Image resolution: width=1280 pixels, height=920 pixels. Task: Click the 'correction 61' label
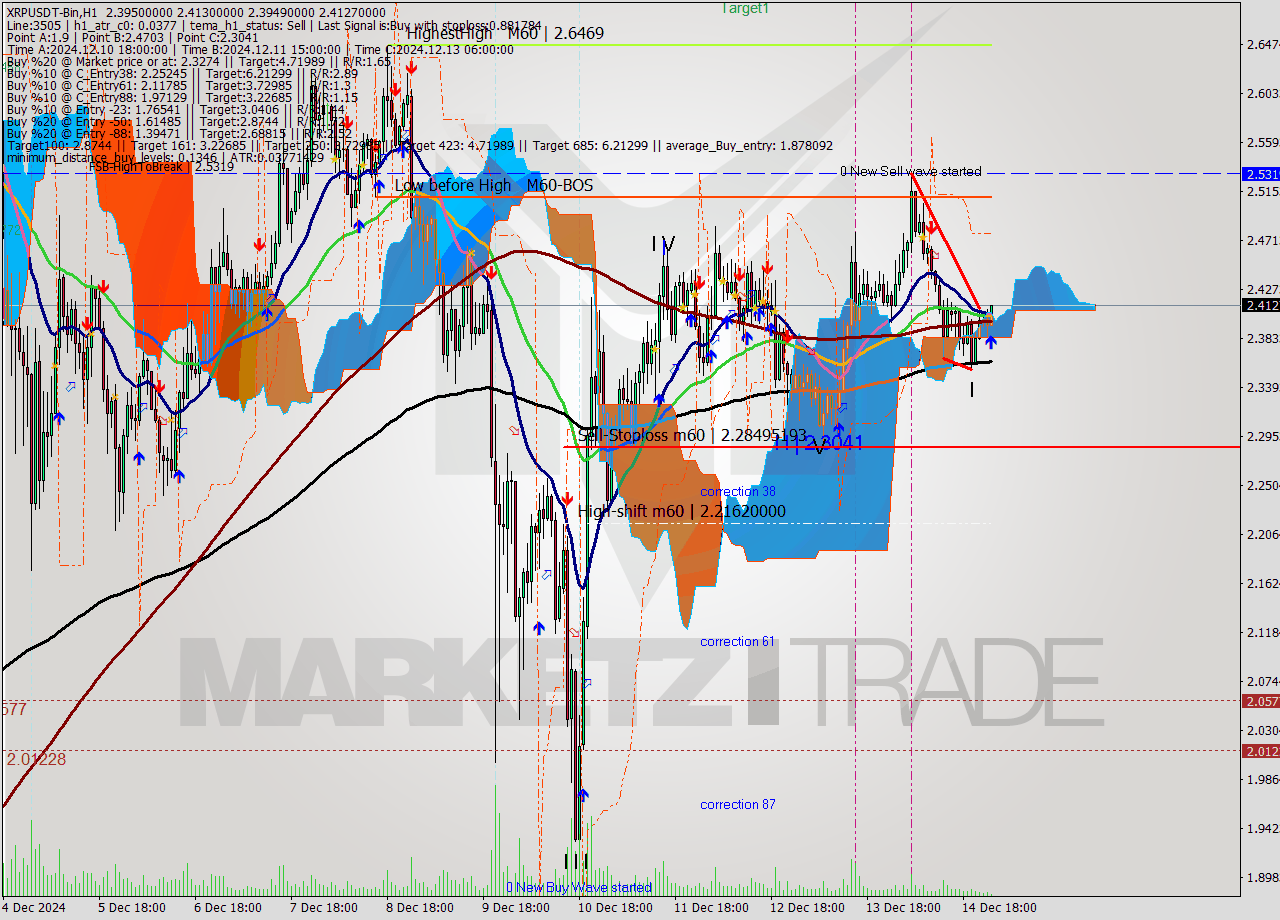[738, 642]
